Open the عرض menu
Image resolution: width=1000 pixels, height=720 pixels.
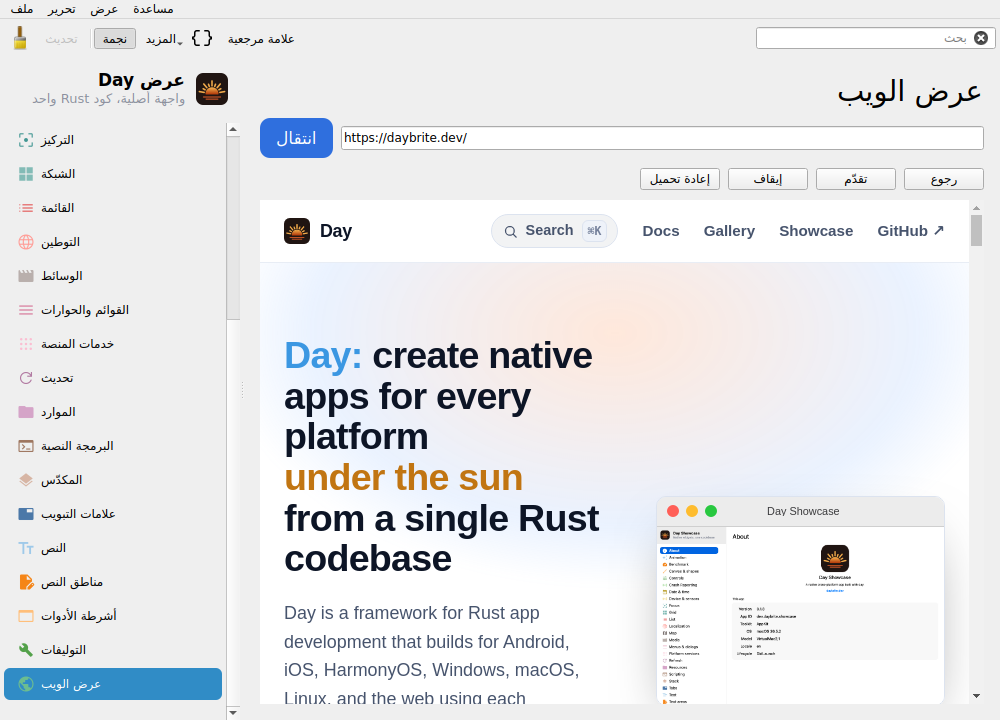104,10
